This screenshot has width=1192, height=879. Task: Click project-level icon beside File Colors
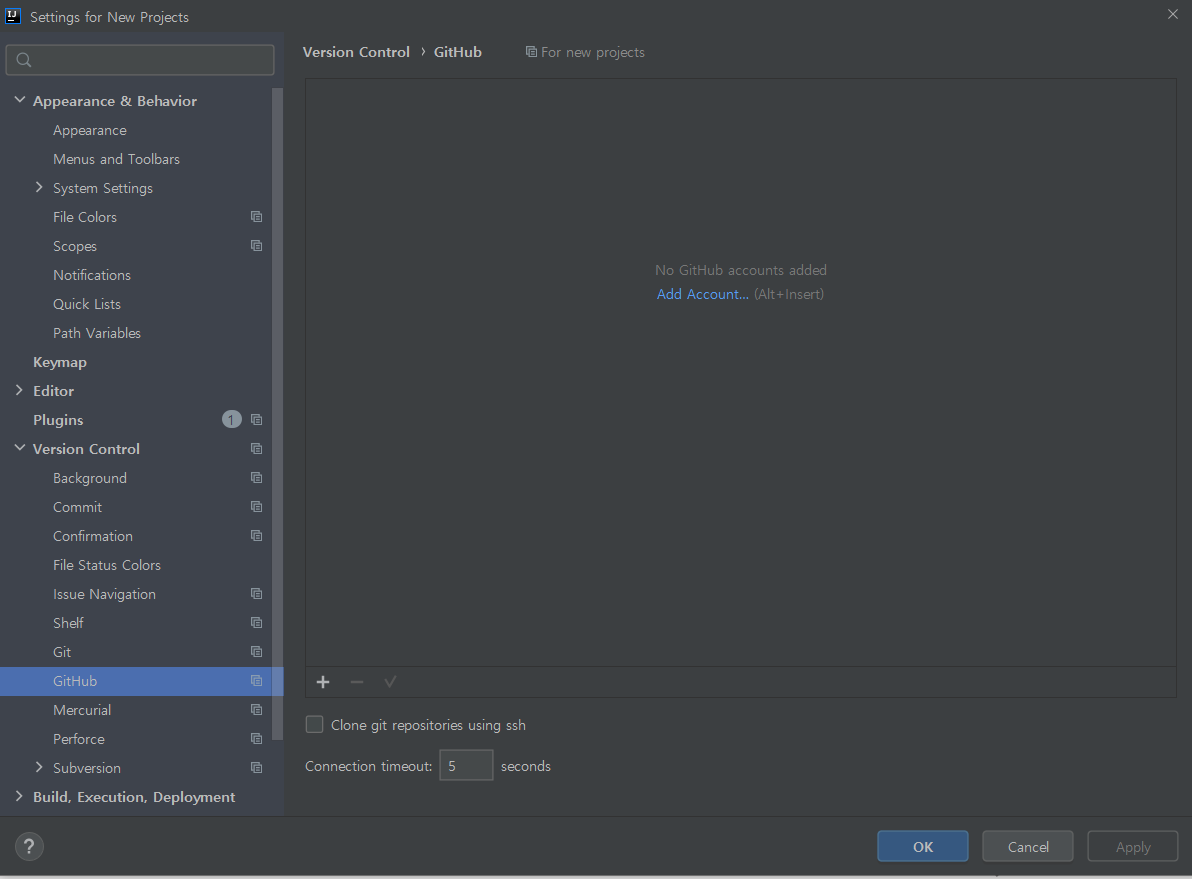coord(256,217)
